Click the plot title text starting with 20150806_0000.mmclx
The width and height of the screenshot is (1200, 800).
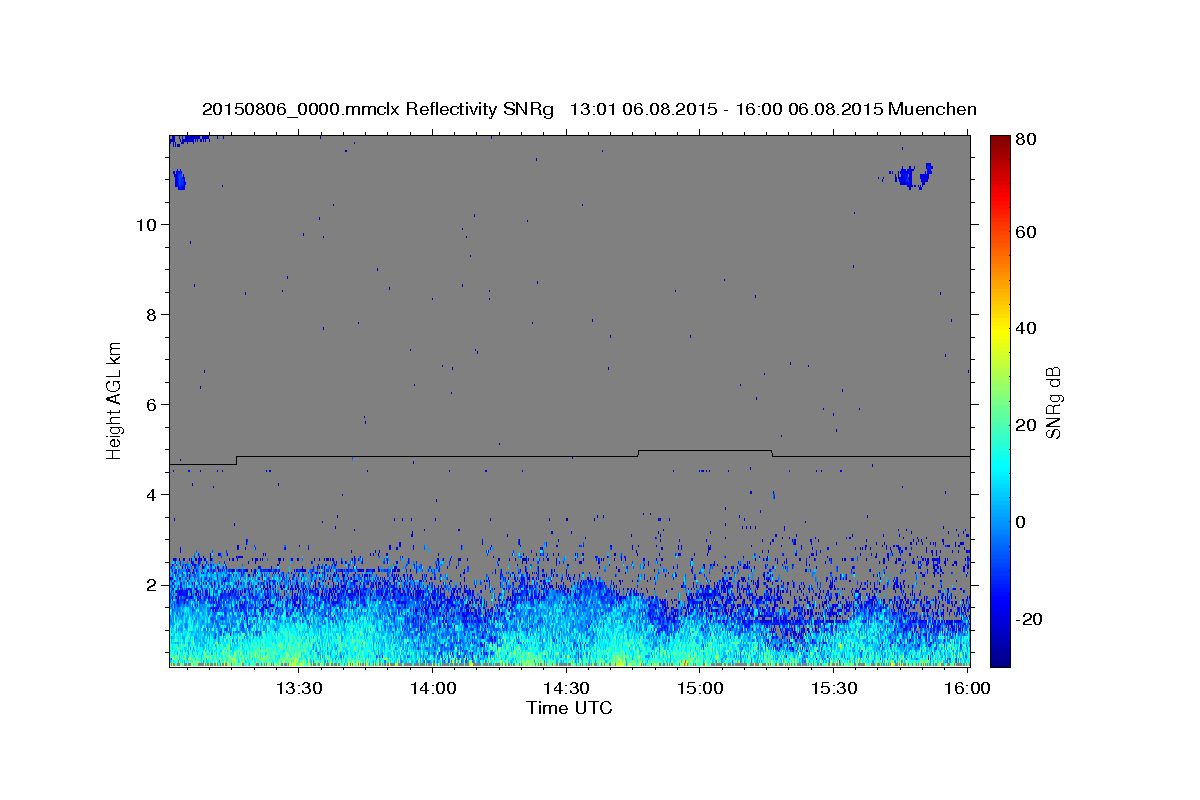pos(589,109)
